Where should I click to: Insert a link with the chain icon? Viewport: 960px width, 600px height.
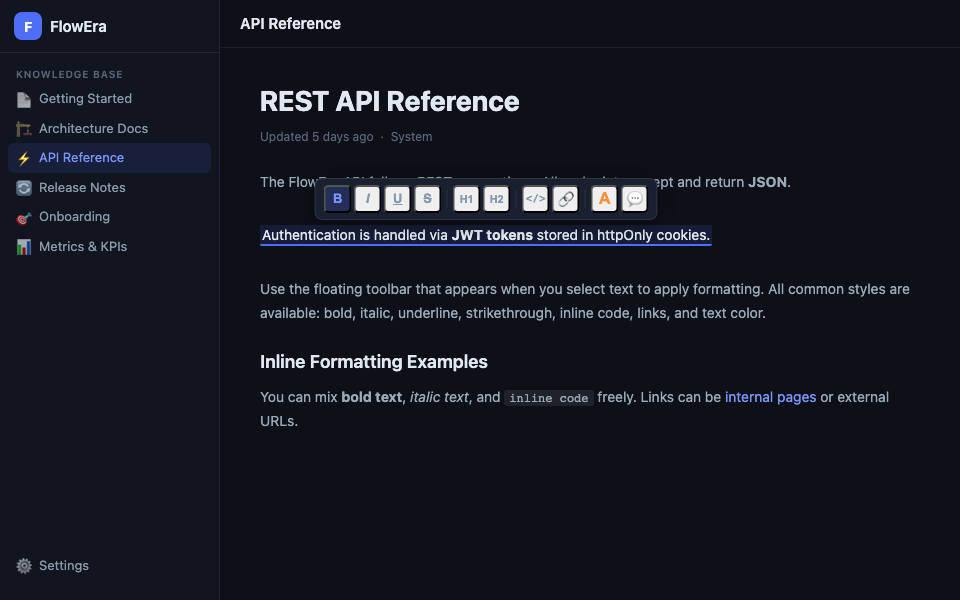coord(566,199)
